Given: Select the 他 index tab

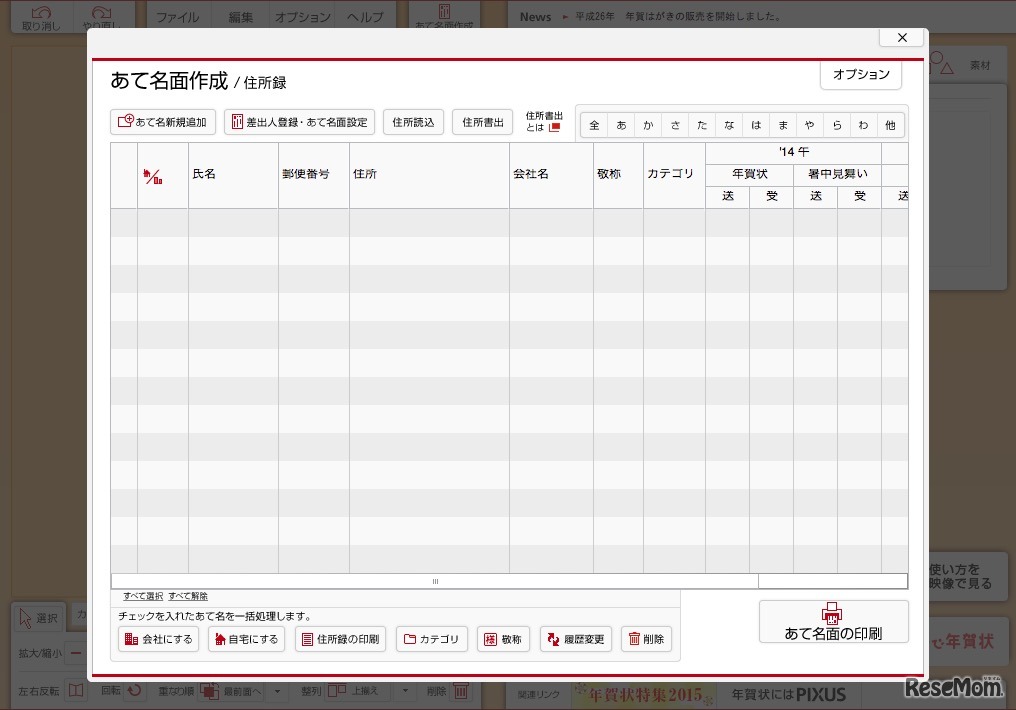Looking at the screenshot, I should click(891, 125).
